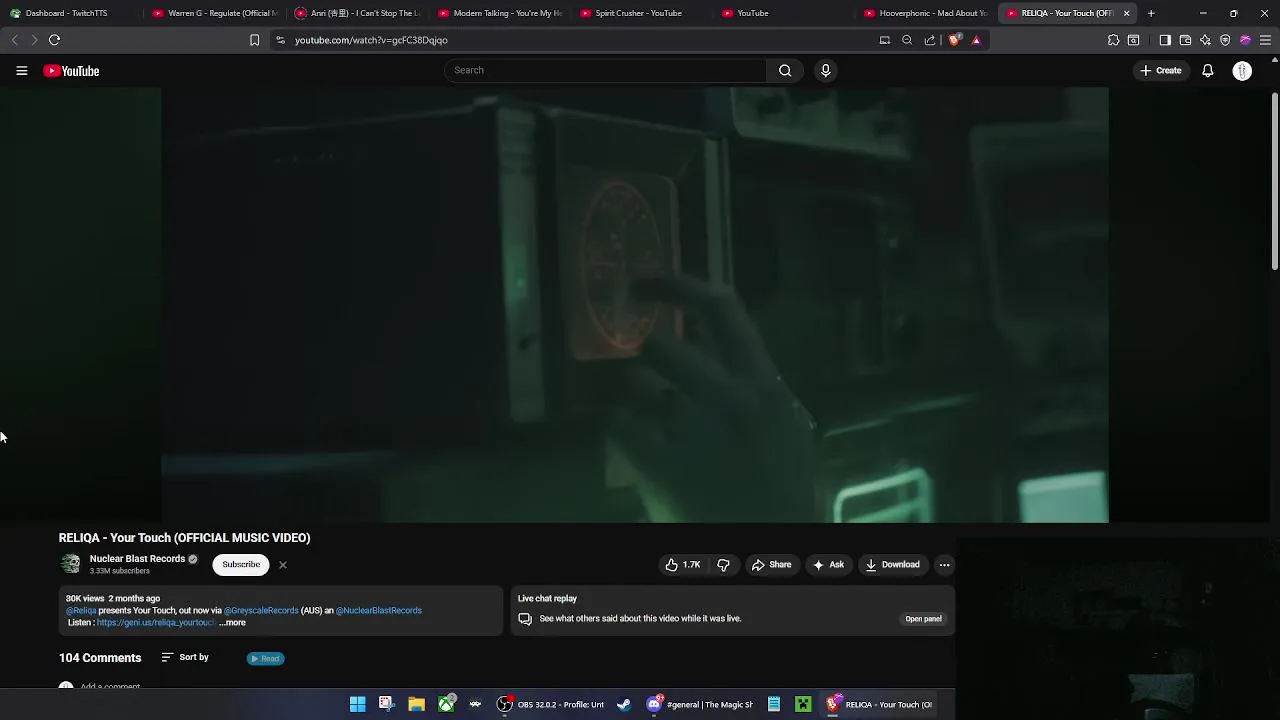Screen dimensions: 1280x720
Task: Open Brave Rewards triangle icon
Action: pyautogui.click(x=976, y=40)
